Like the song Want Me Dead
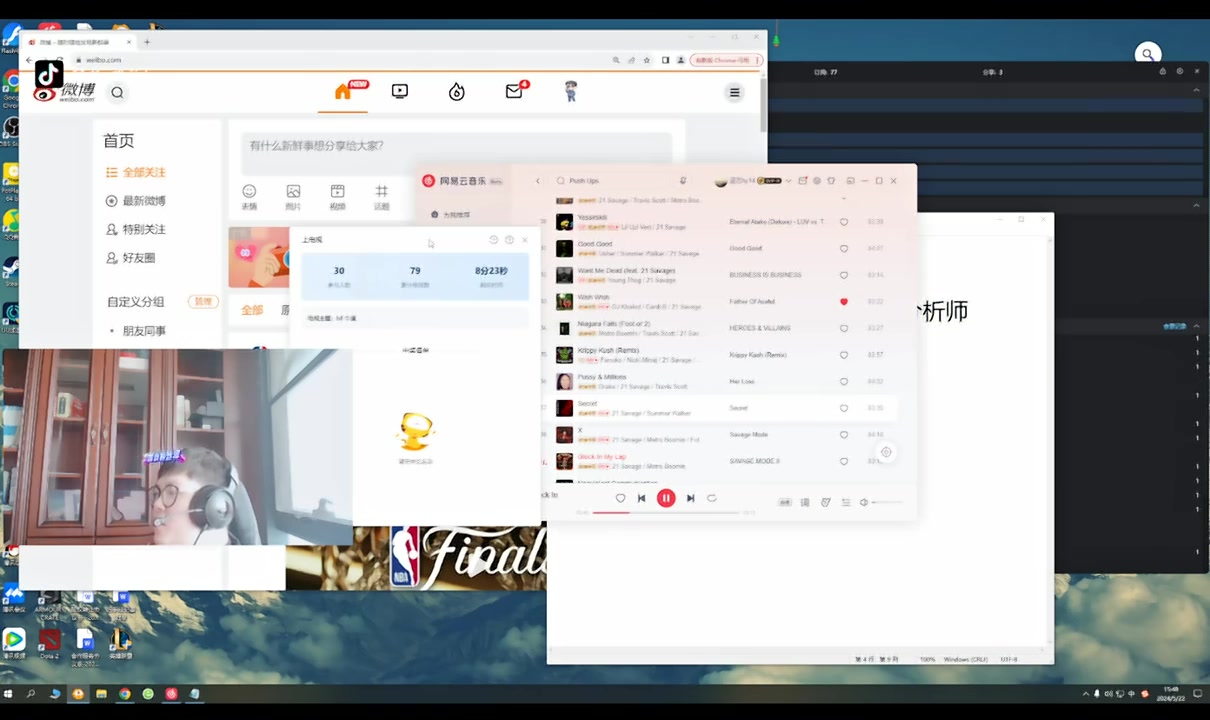This screenshot has height=720, width=1210. (844, 275)
